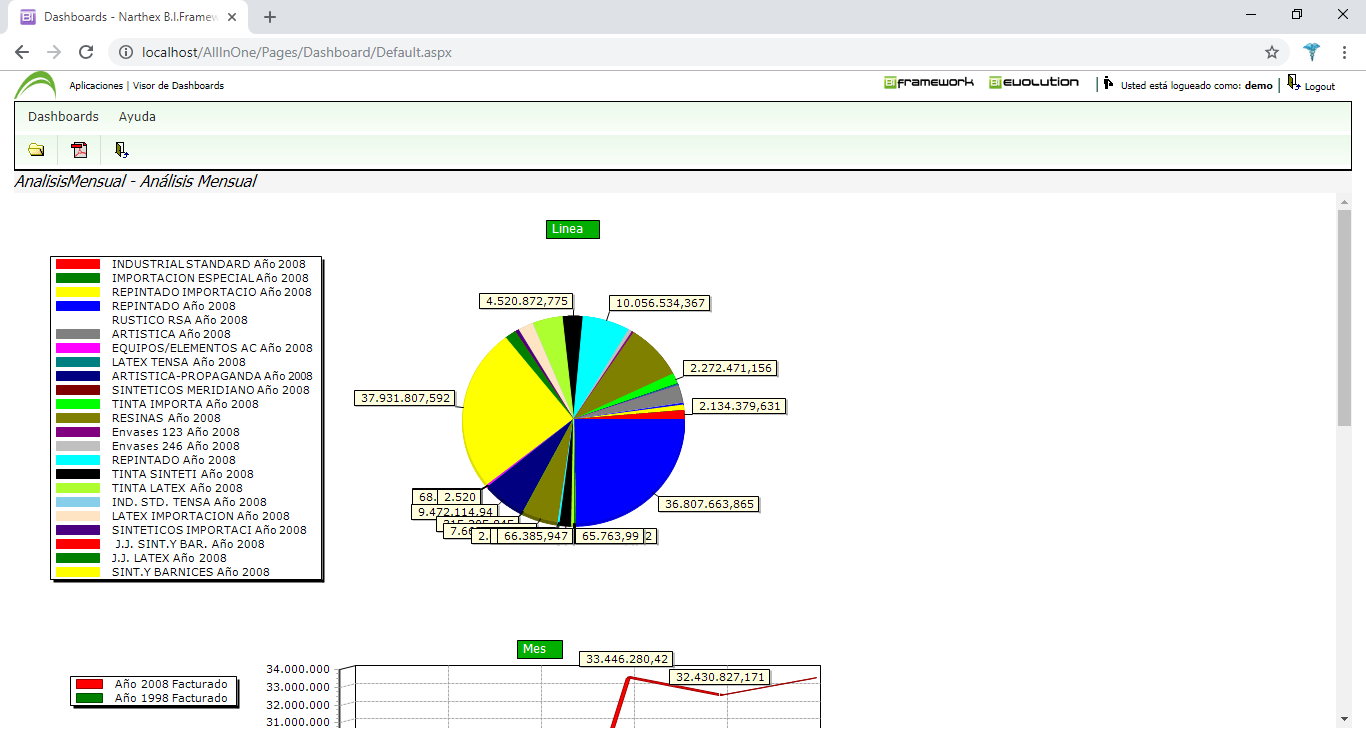Click legend entry RUSTICO RSA Año 2008
The height and width of the screenshot is (738, 1366).
pos(180,320)
